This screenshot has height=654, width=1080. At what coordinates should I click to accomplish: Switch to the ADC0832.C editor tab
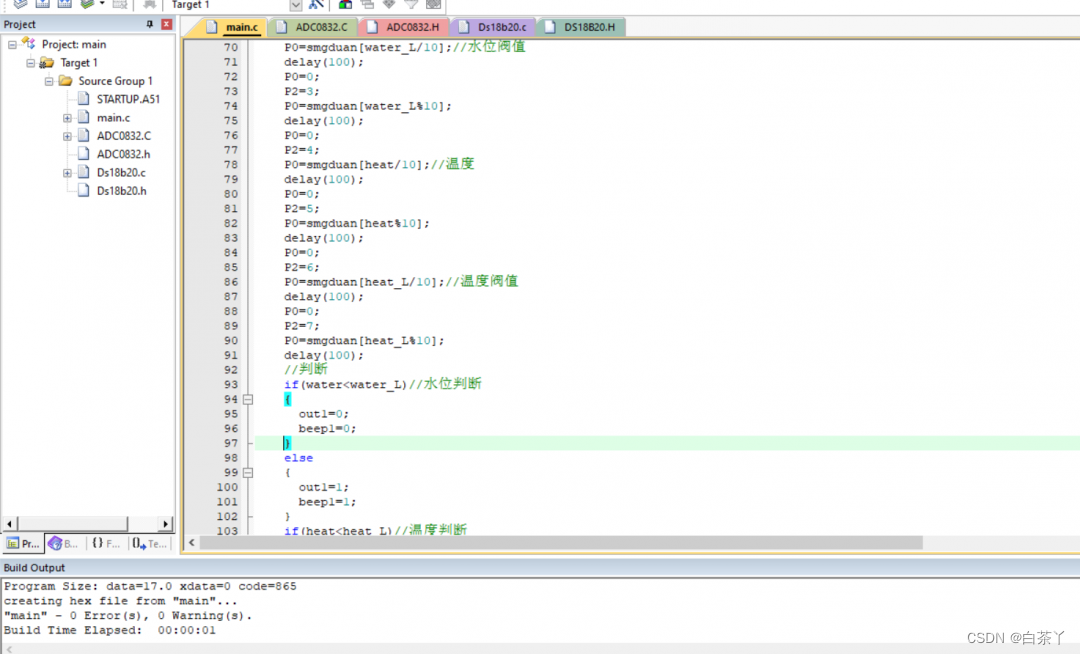coord(320,27)
